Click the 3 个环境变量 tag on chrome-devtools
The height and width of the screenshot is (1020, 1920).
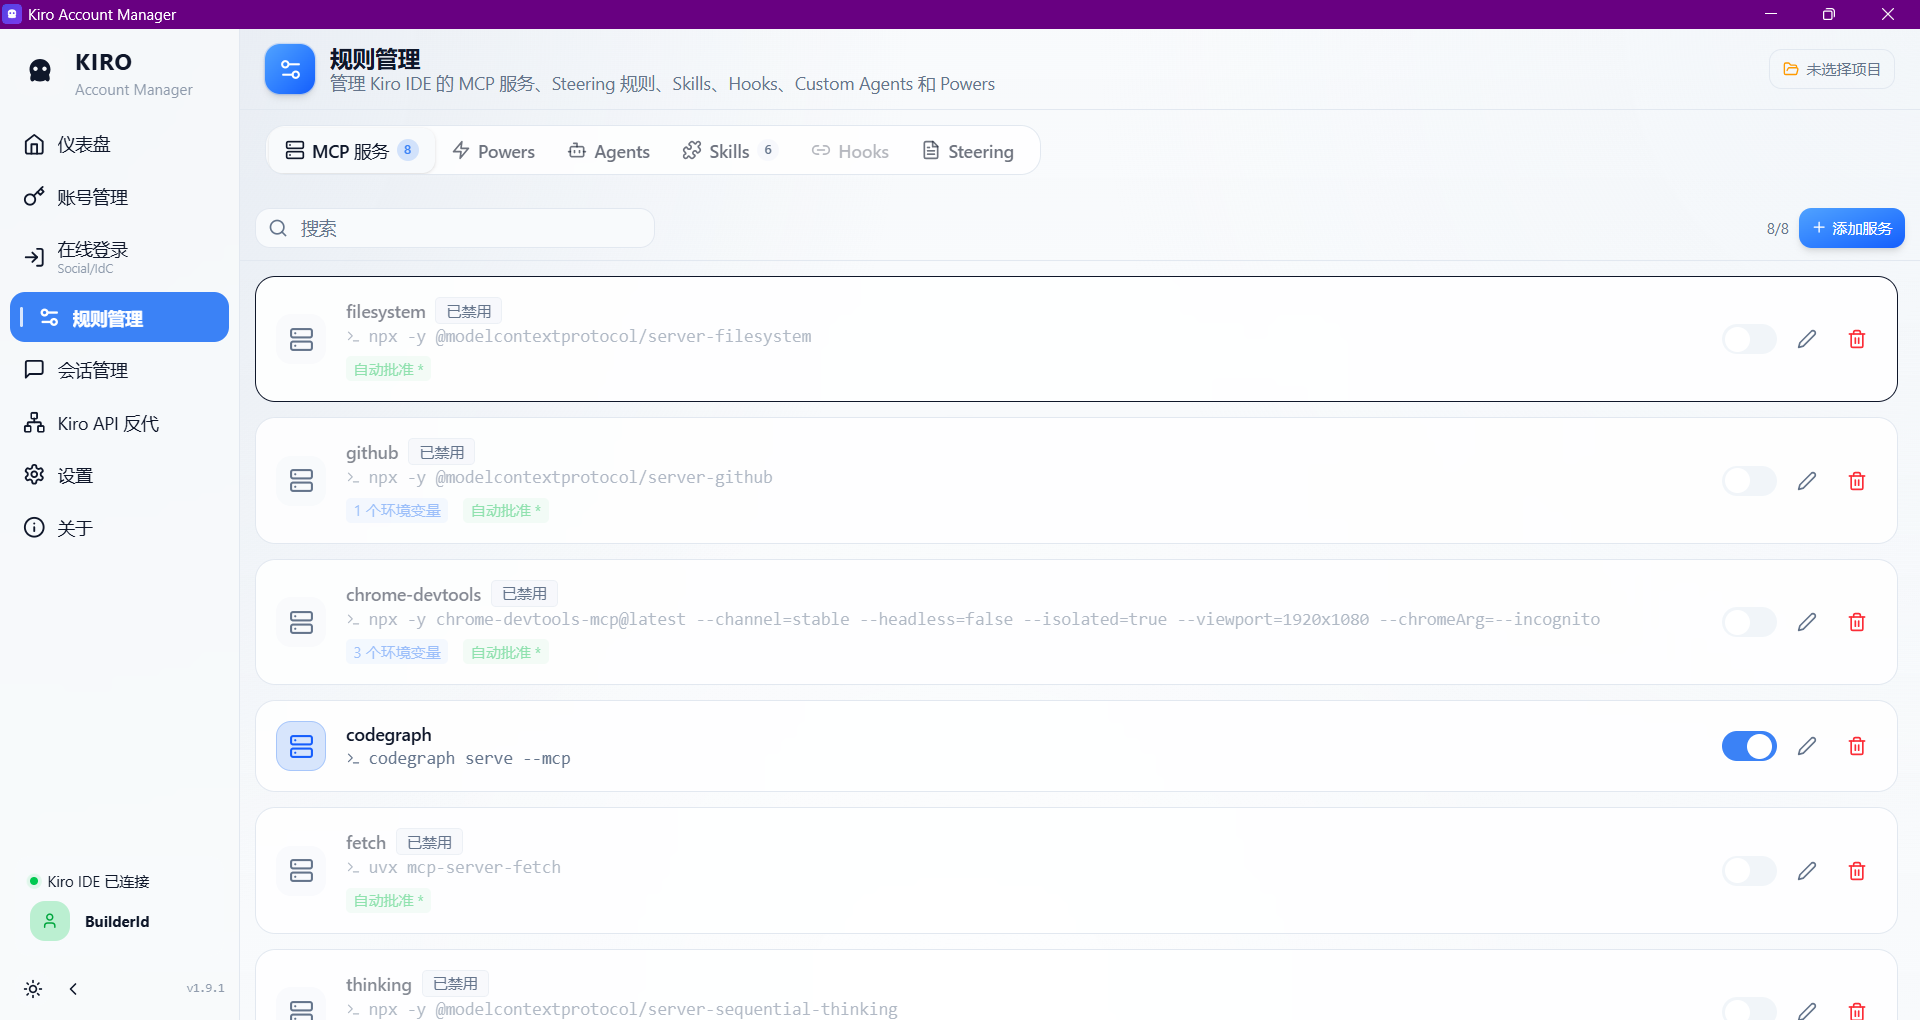(x=397, y=653)
